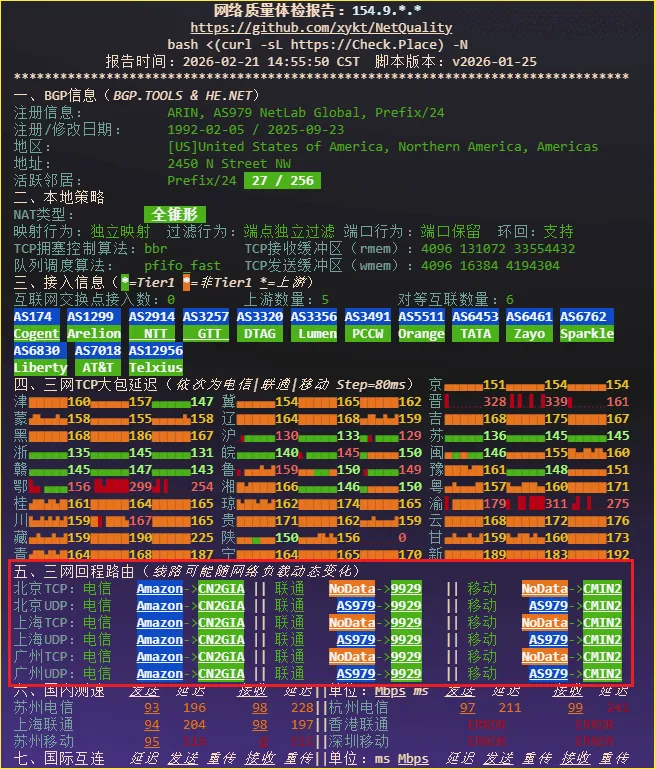
Task: Click the 广州UDP 联通 9929 badge
Action: pos(405,673)
